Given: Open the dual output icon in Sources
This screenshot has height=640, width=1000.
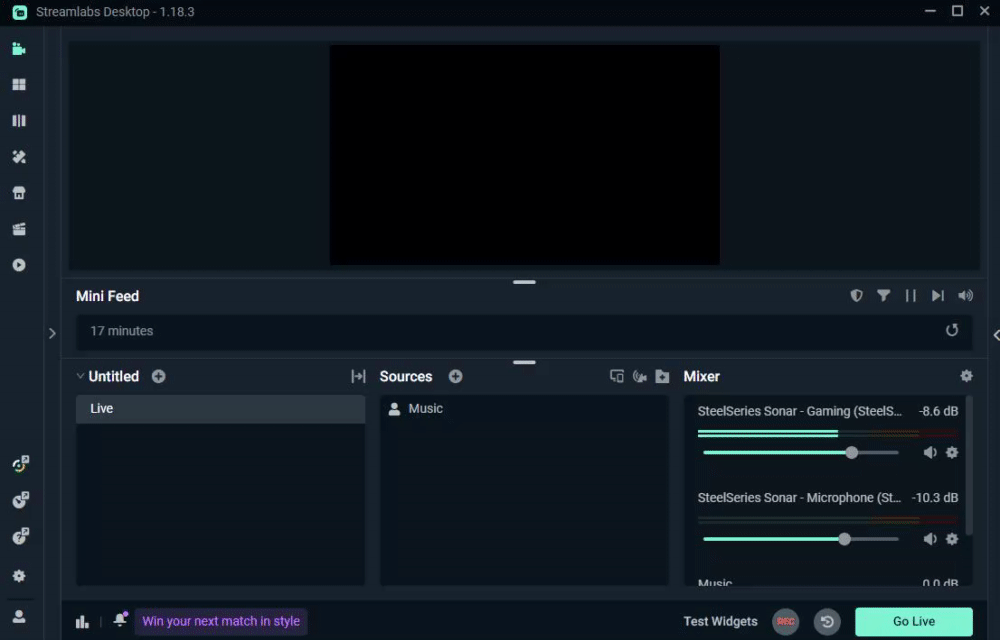Looking at the screenshot, I should coord(617,377).
